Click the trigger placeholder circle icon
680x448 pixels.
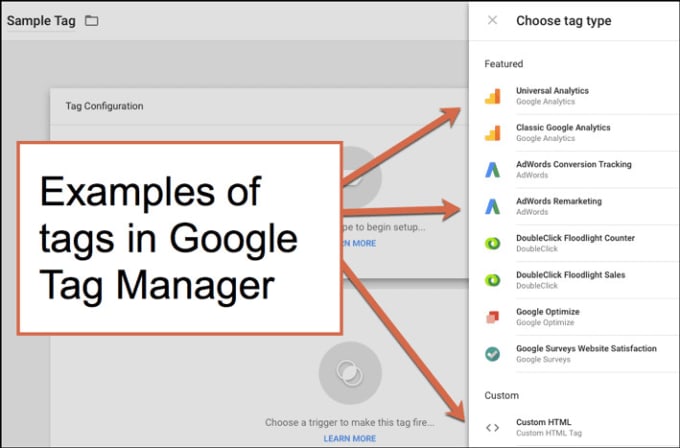point(350,373)
